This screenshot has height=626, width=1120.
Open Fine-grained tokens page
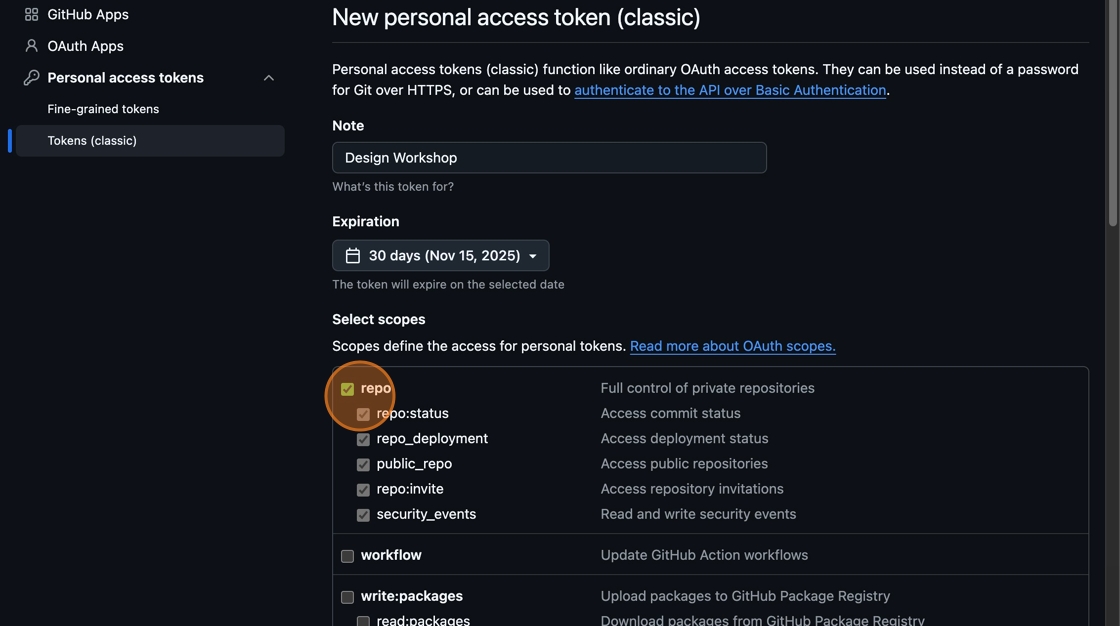103,109
